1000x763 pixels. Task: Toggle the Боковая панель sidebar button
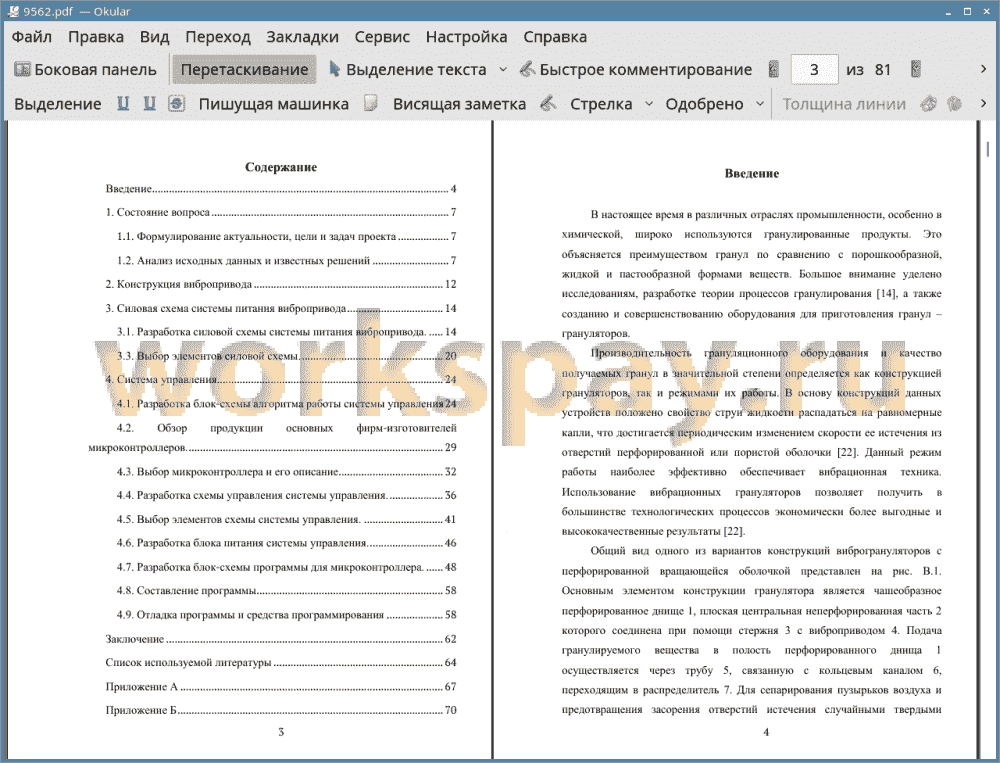point(85,70)
